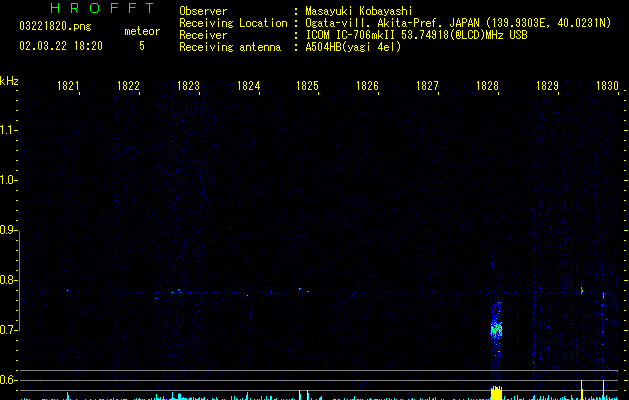Click the 1828 time marker
This screenshot has width=629, height=400.
coord(487,86)
